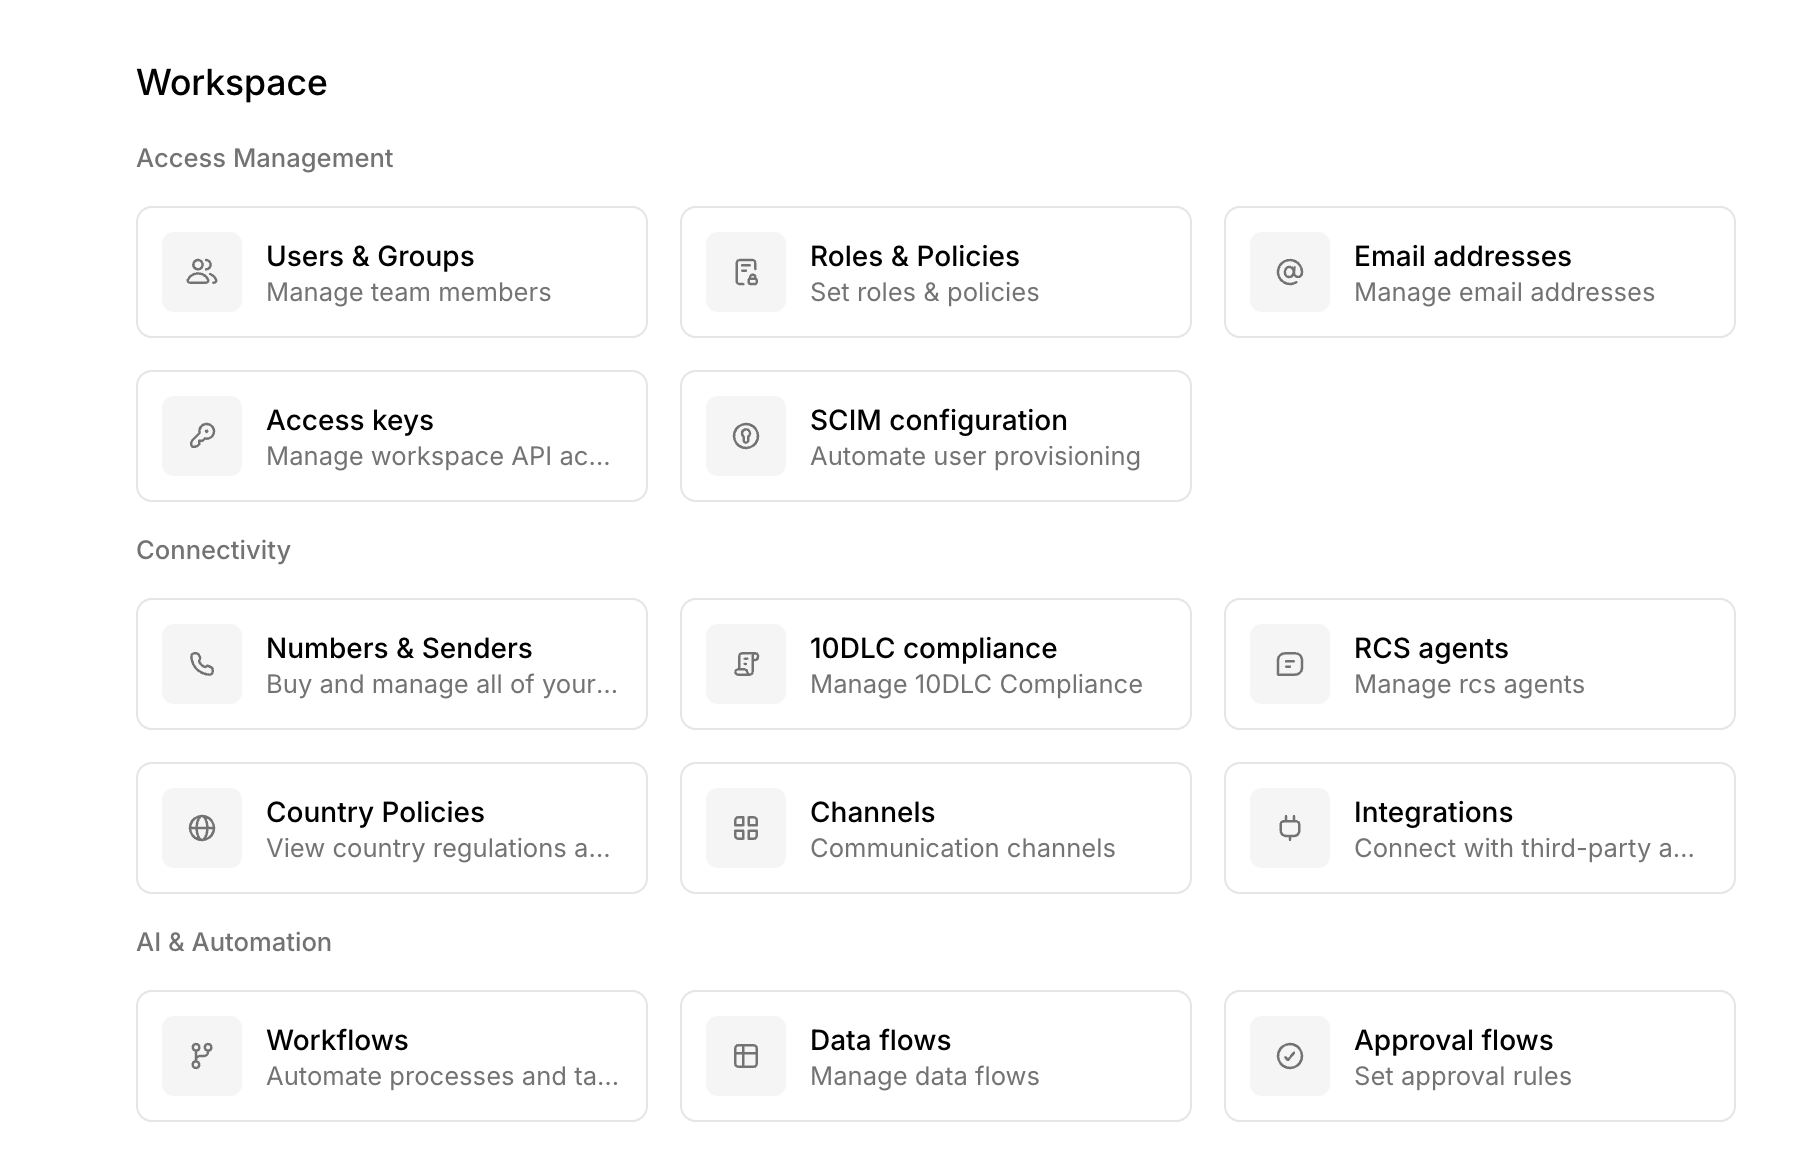Open Automate user provisioning description
This screenshot has width=1808, height=1170.
point(975,457)
